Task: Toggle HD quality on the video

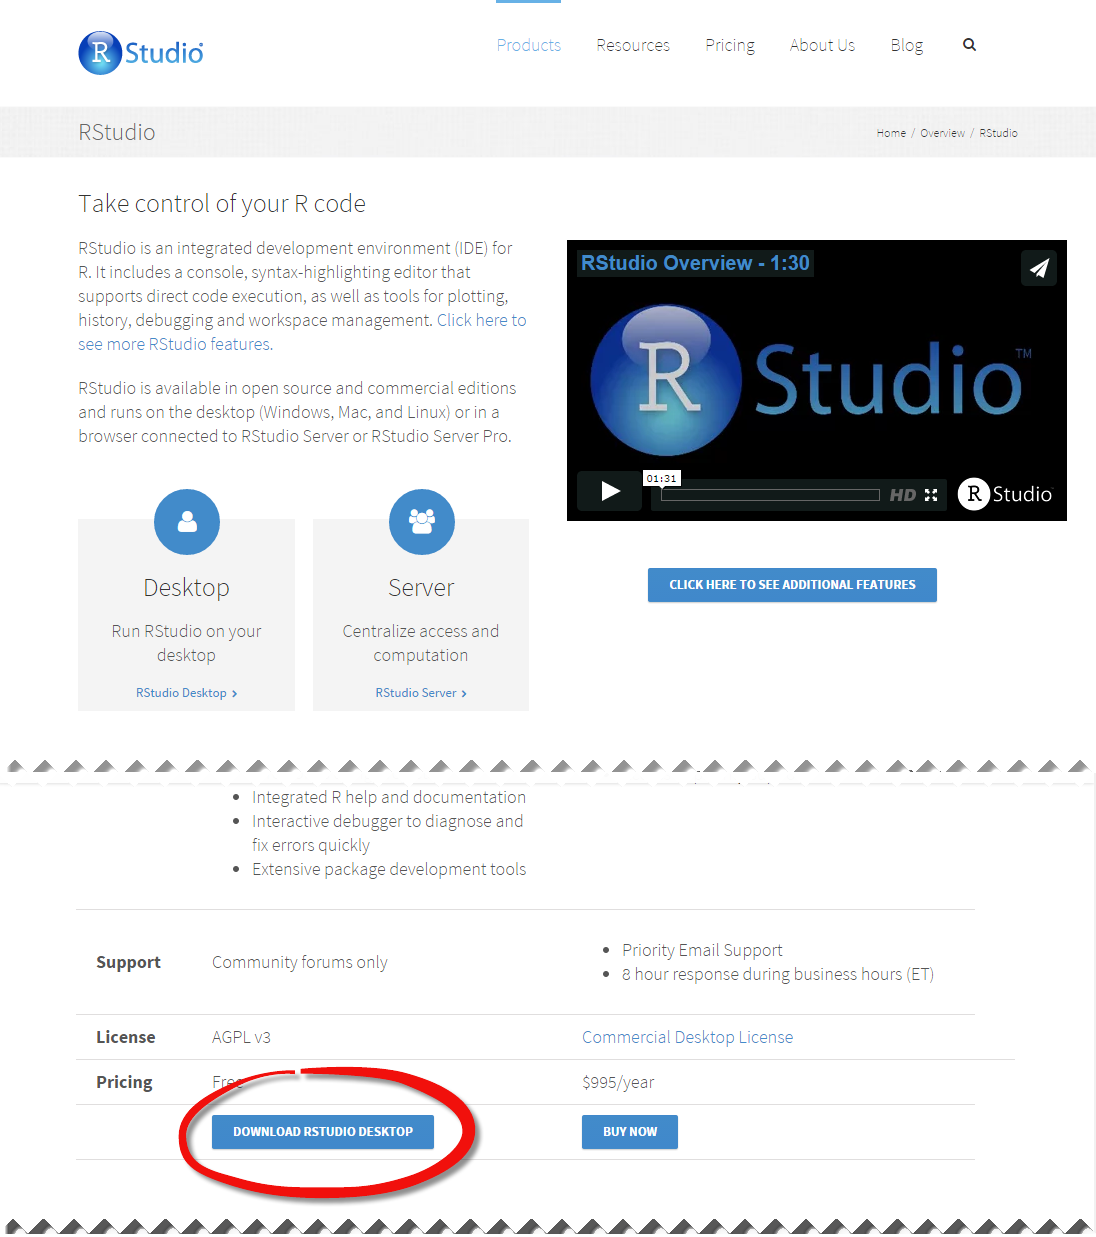Action: point(902,495)
